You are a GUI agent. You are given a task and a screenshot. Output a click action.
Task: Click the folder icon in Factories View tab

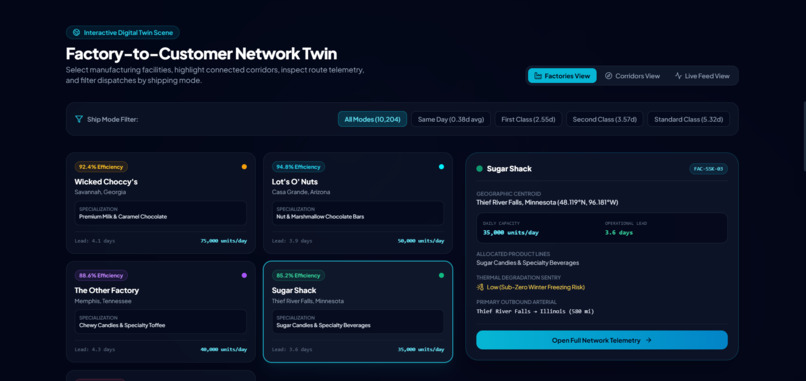tap(538, 76)
